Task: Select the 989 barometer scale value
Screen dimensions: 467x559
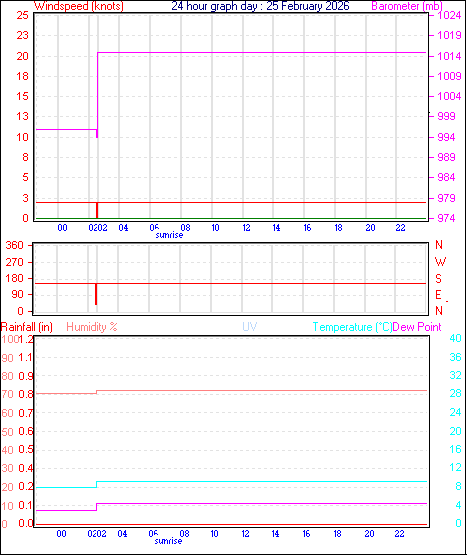Action: pyautogui.click(x=446, y=157)
